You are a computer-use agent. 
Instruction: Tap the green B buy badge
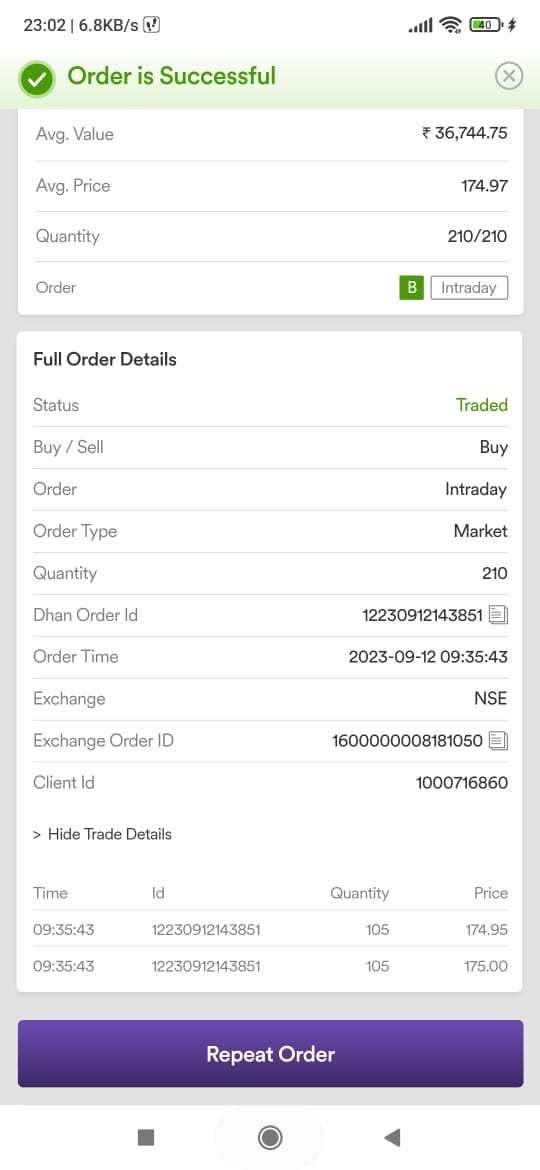pyautogui.click(x=411, y=287)
